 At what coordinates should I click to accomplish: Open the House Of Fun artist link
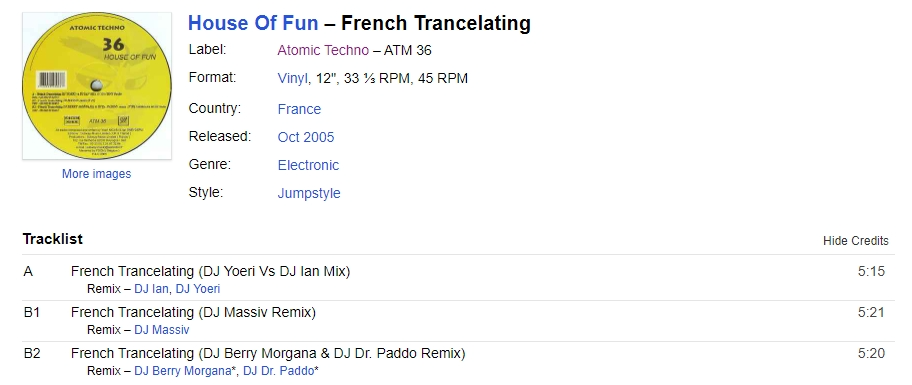[253, 23]
